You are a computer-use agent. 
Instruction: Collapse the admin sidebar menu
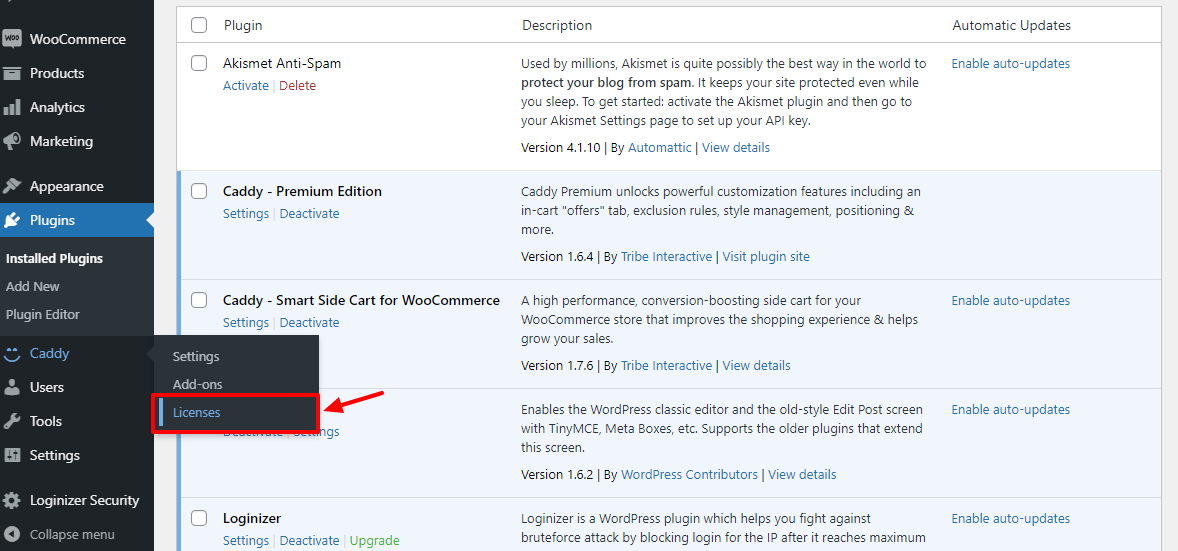[x=60, y=534]
